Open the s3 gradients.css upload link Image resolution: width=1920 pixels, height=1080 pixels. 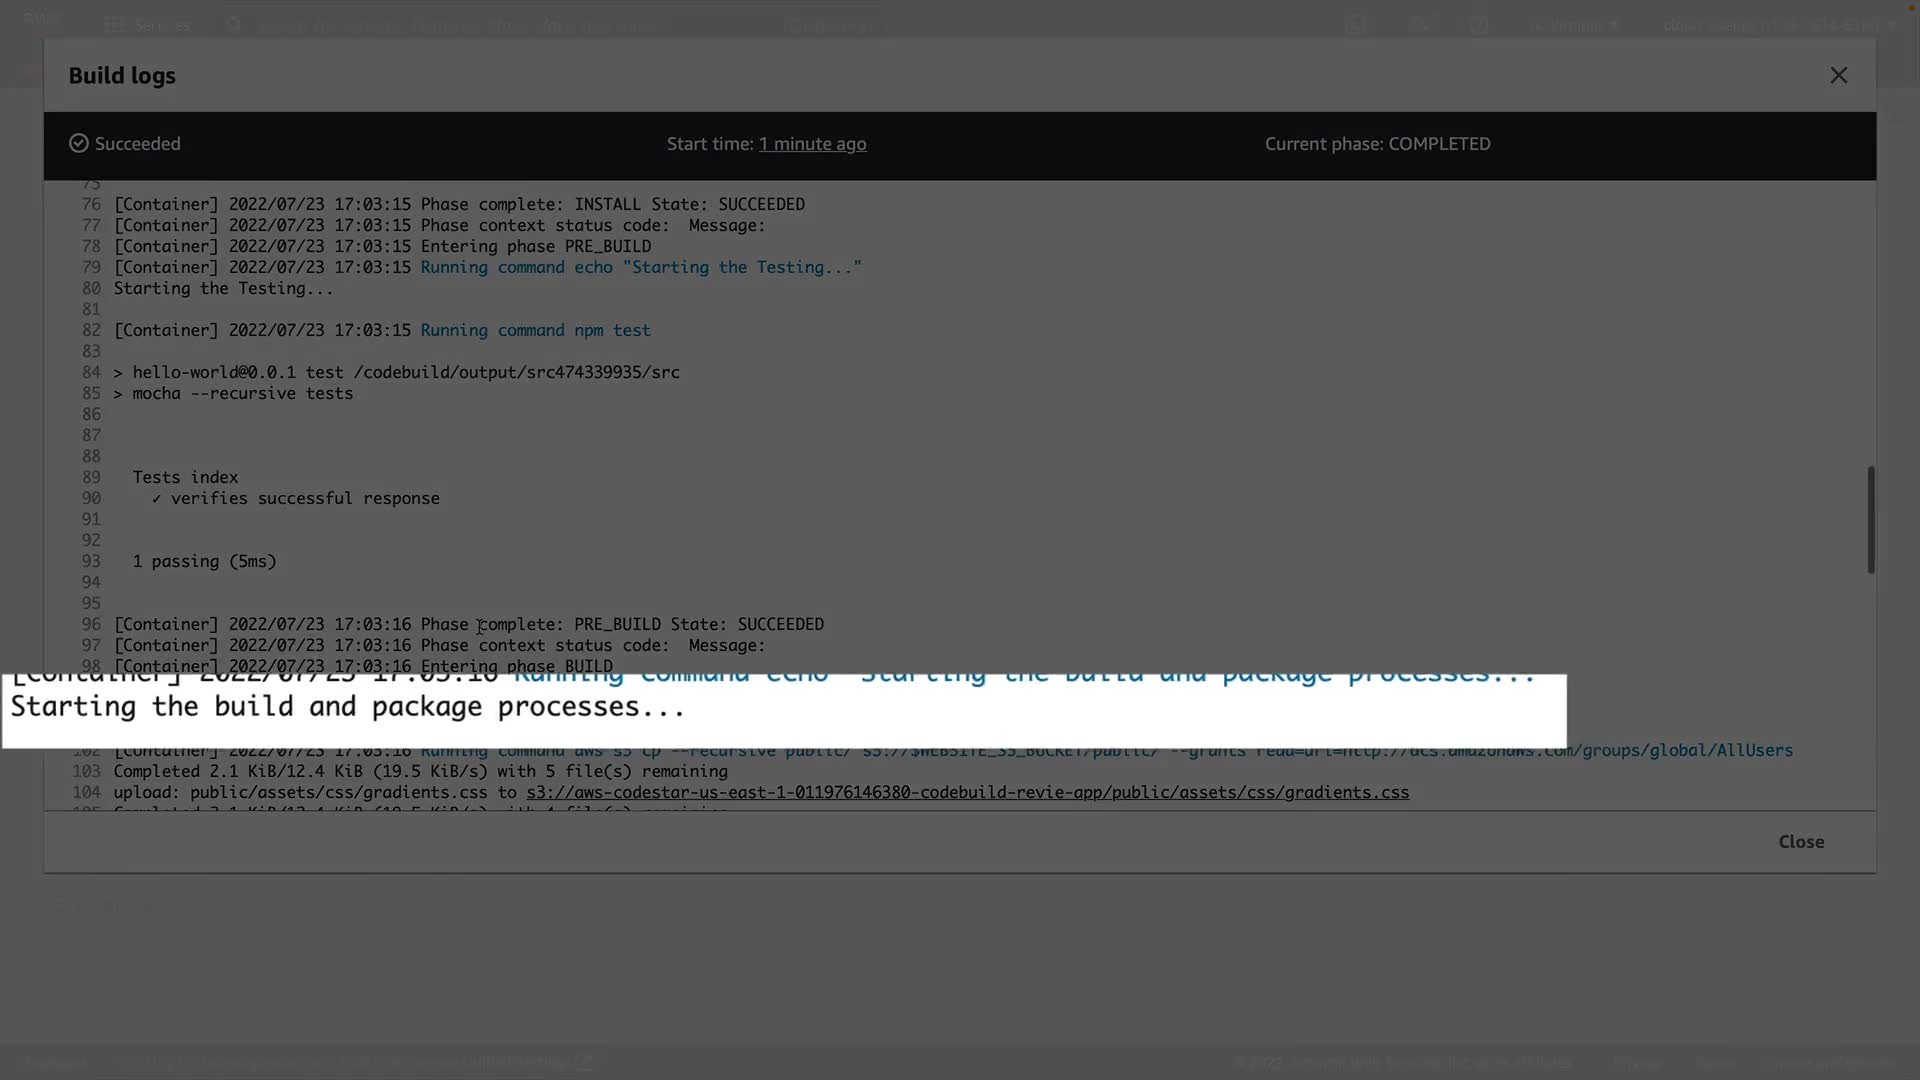pyautogui.click(x=967, y=792)
